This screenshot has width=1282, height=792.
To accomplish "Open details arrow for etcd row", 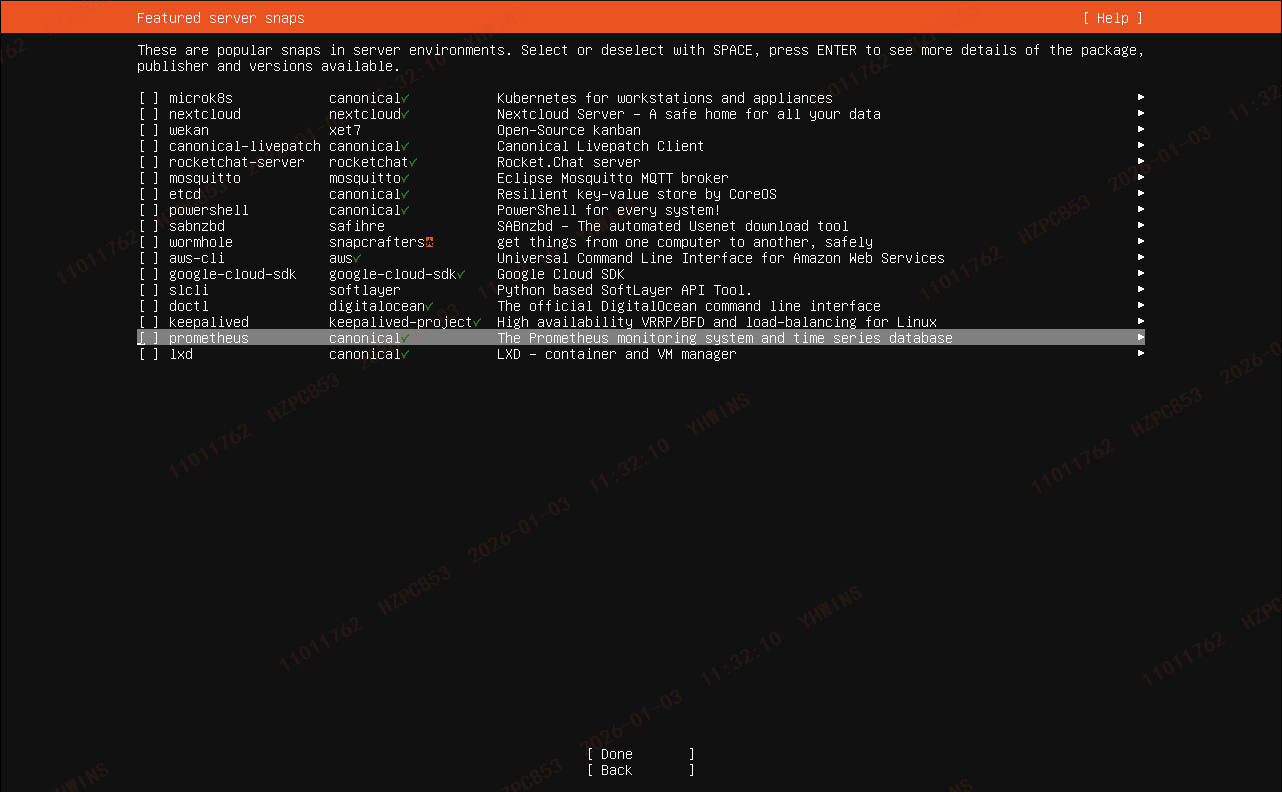I will (x=1141, y=194).
